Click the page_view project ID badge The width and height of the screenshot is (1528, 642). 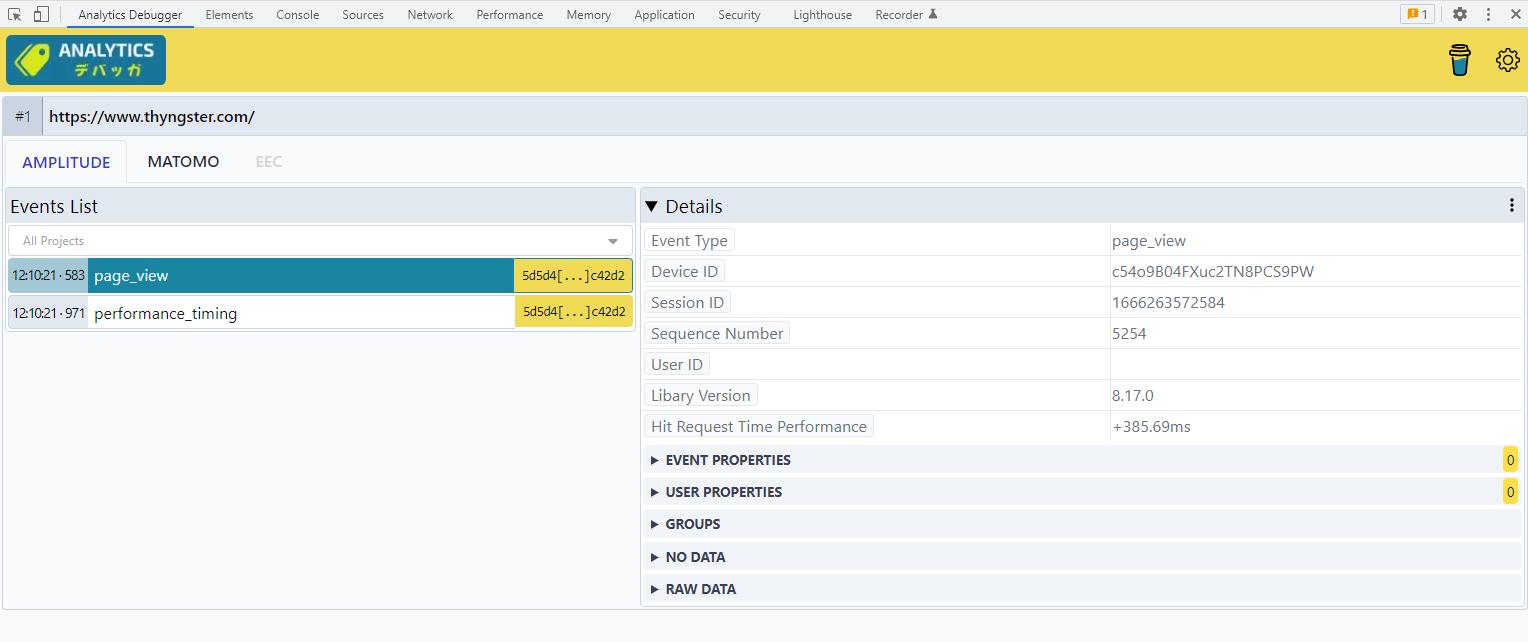coord(573,276)
